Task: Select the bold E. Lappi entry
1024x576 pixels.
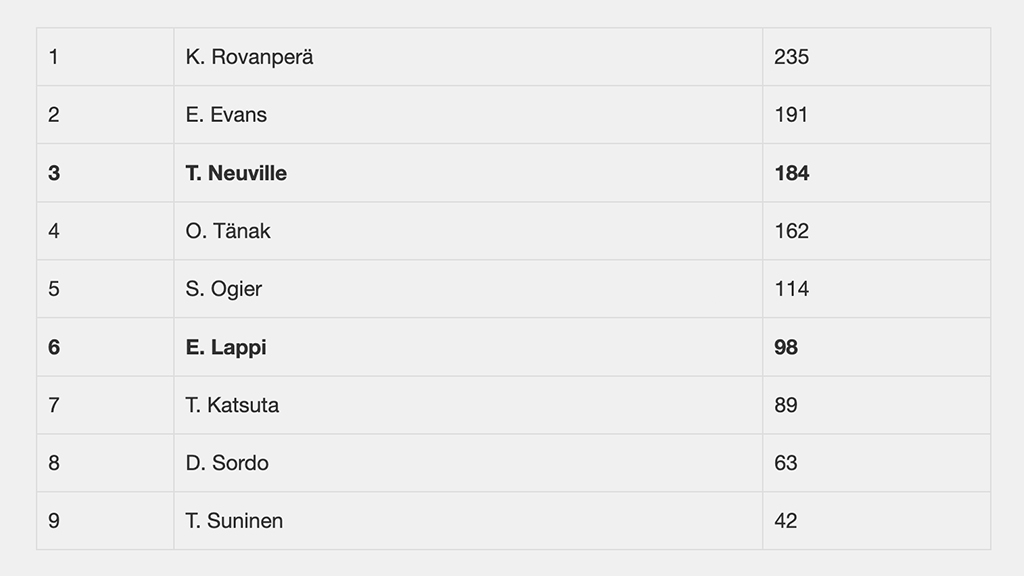Action: pos(225,347)
